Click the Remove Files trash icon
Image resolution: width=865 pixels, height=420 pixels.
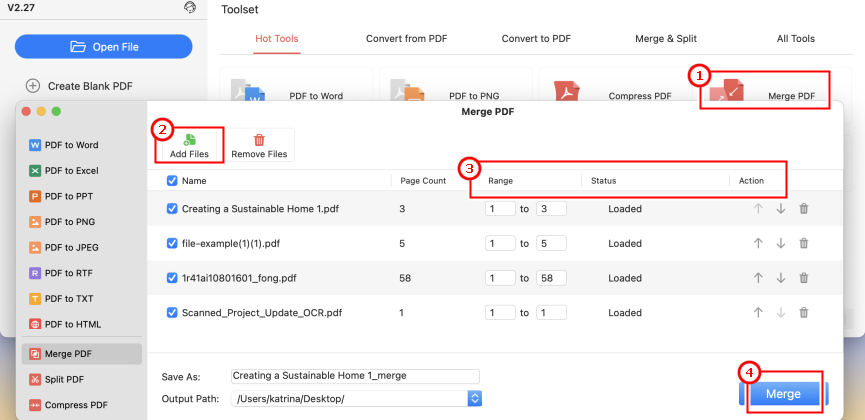[259, 140]
